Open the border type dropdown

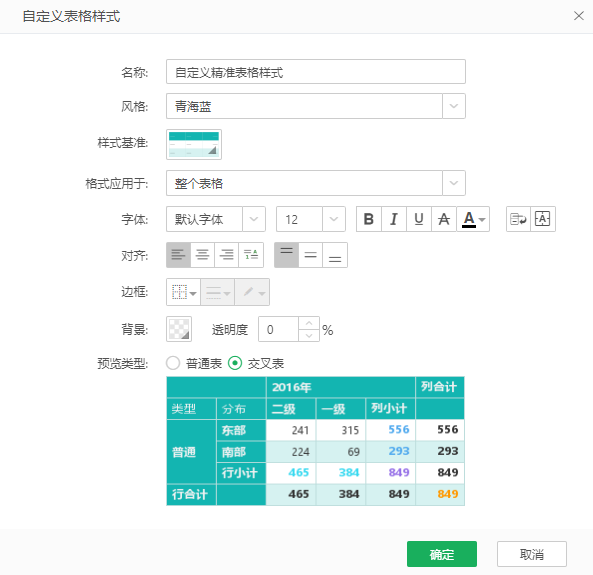[x=183, y=292]
